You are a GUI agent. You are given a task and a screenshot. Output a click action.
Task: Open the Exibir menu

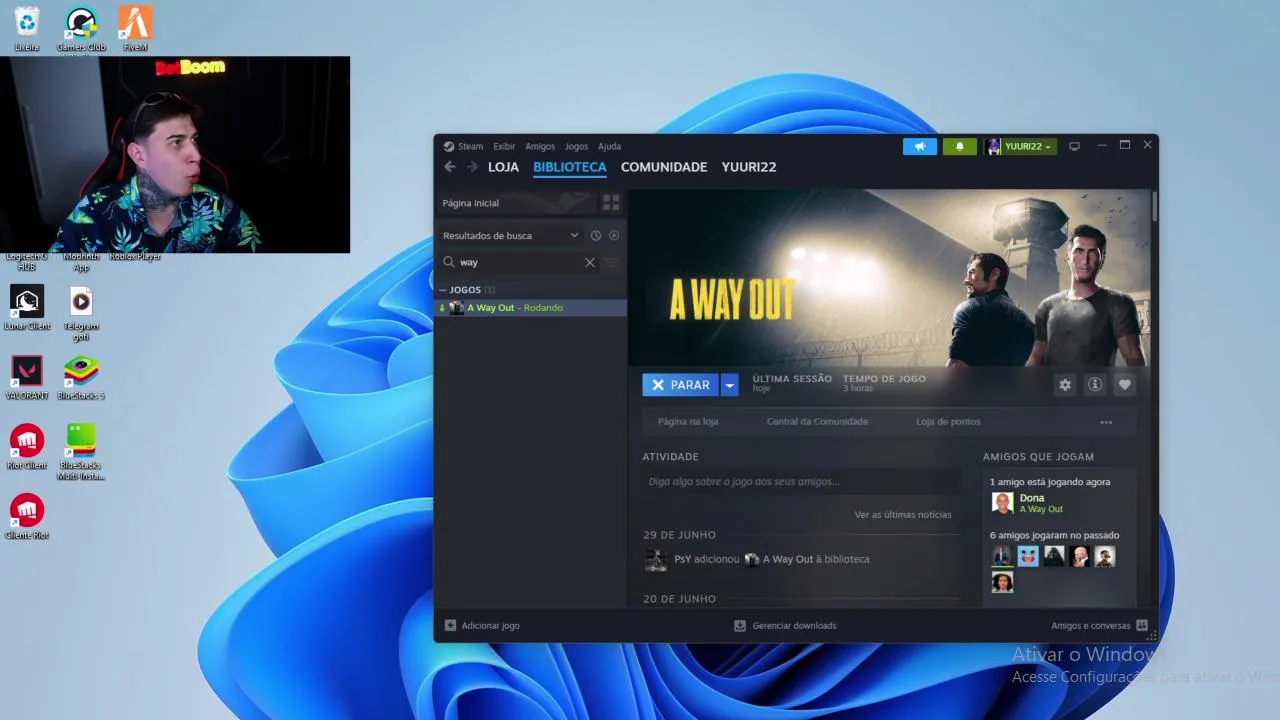pyautogui.click(x=504, y=146)
